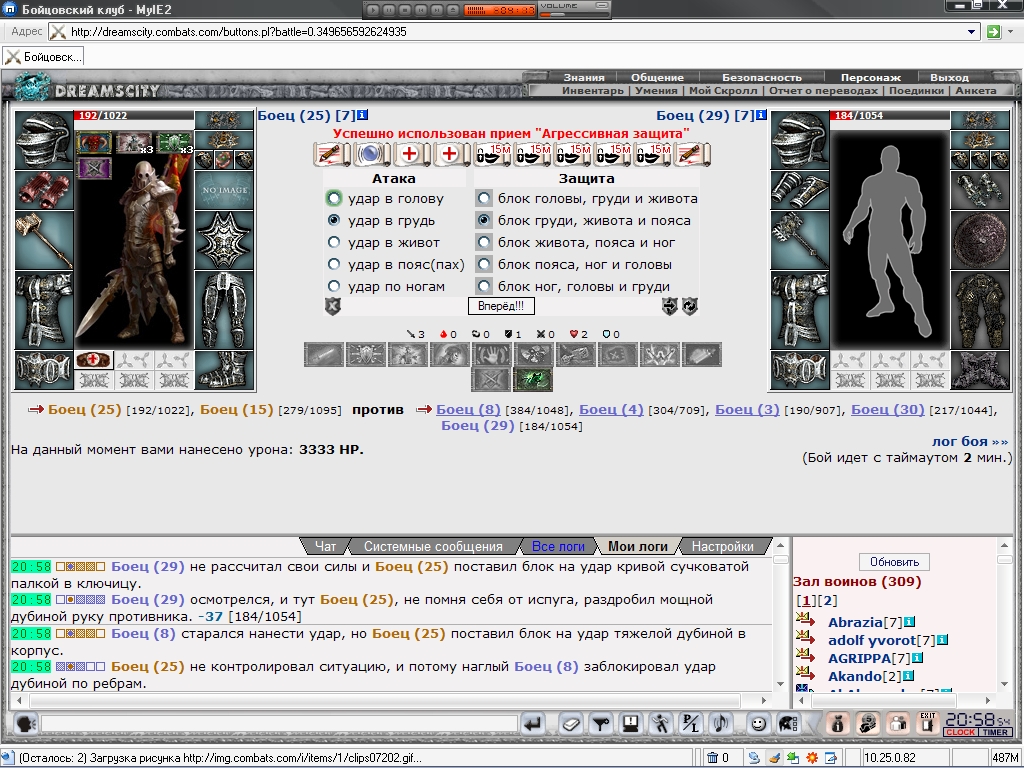Click the eraser clear chat icon

pyautogui.click(x=570, y=724)
